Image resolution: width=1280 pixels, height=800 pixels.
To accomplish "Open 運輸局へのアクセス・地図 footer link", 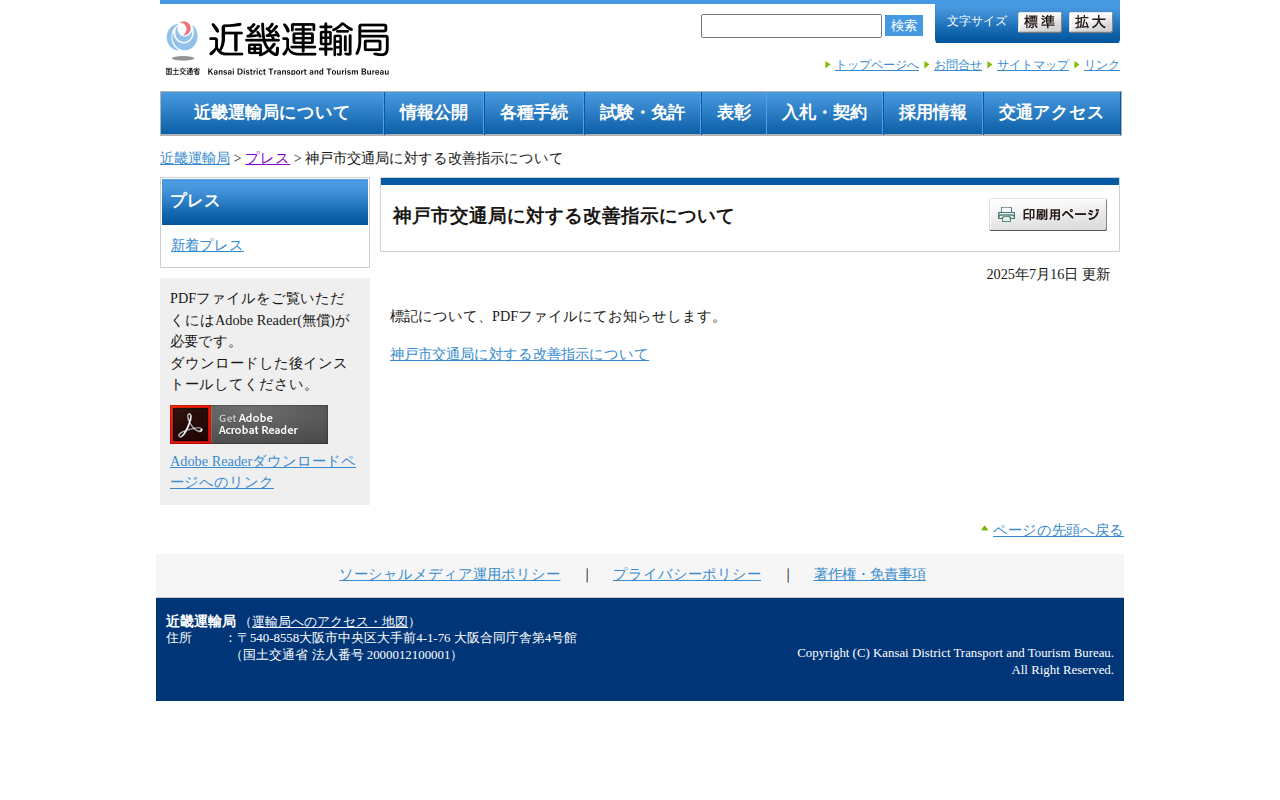I will click(330, 621).
